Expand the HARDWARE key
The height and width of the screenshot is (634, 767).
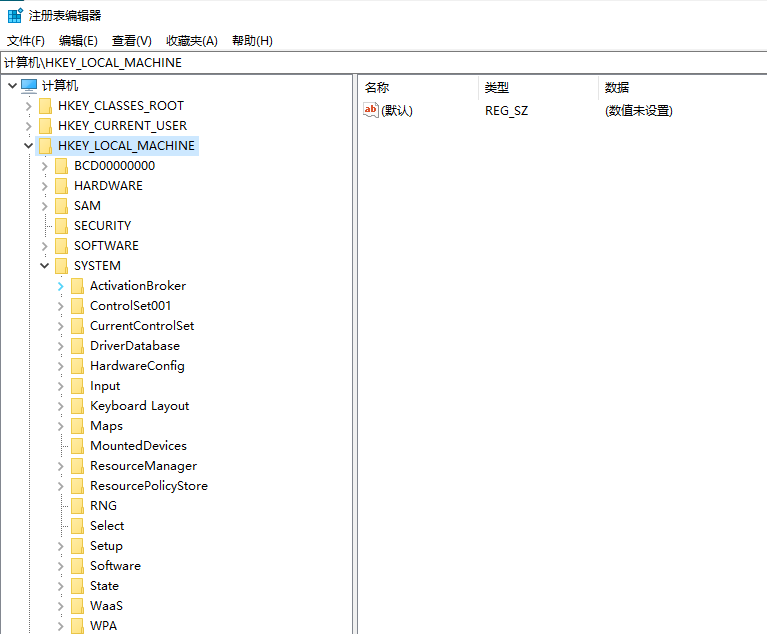45,186
